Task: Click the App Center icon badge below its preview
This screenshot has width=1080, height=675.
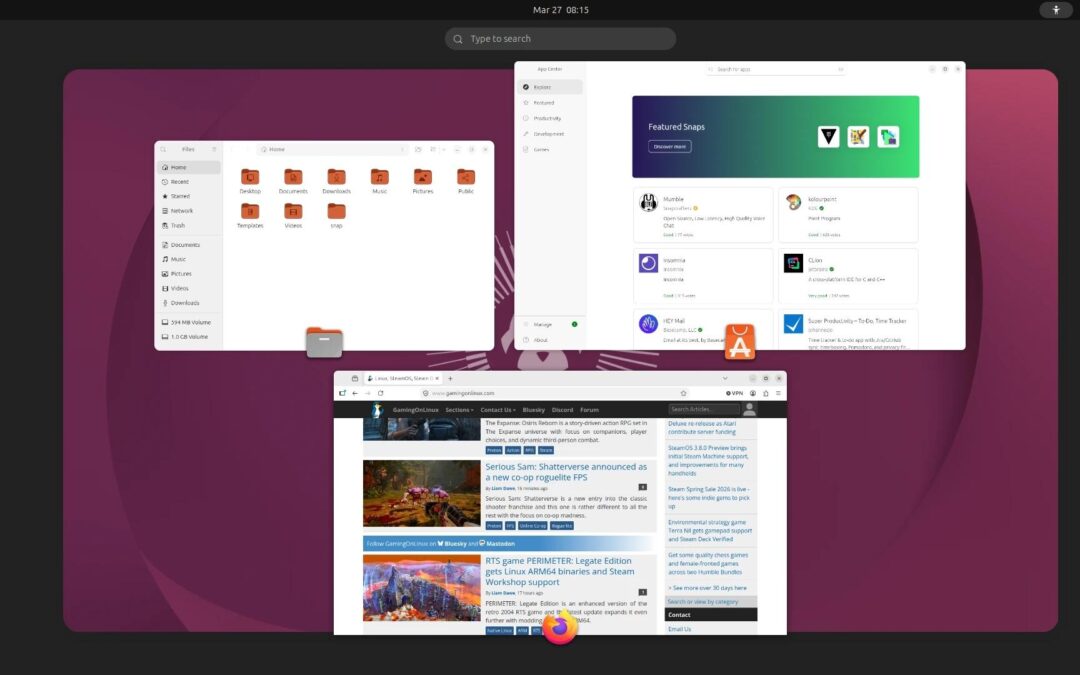Action: coord(740,342)
